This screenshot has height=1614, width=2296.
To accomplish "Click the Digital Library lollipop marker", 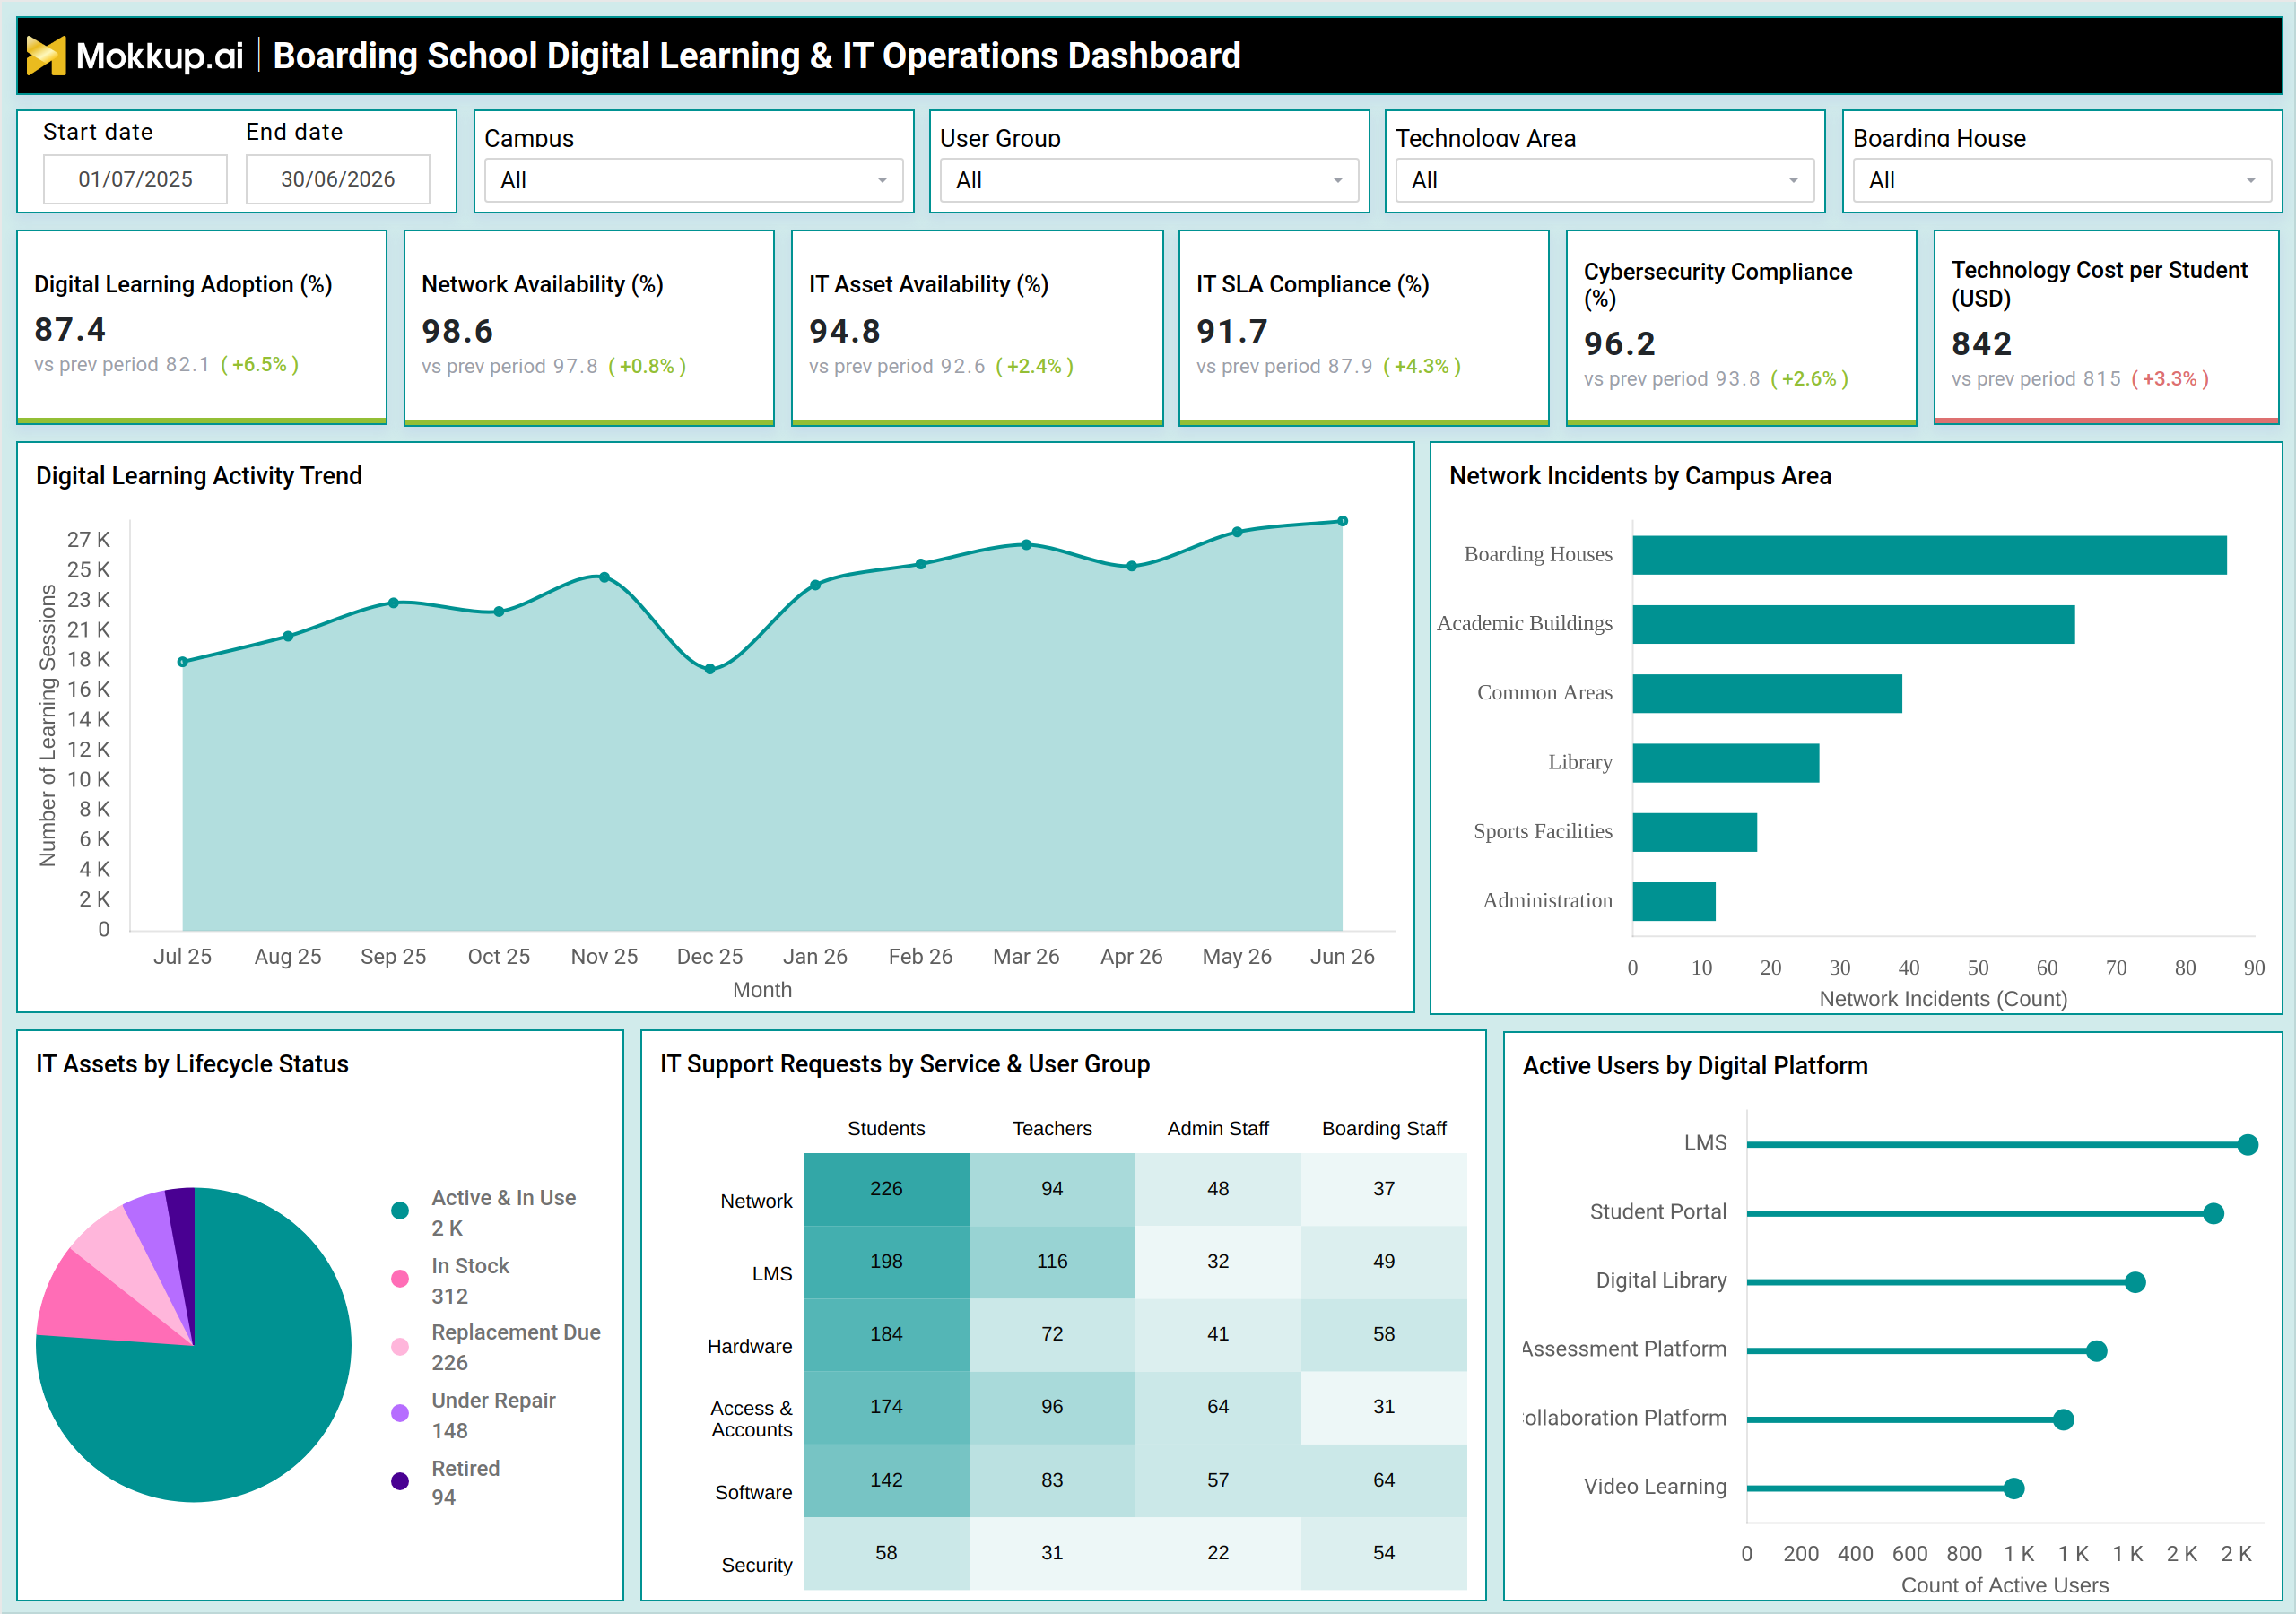I will click(x=2135, y=1282).
